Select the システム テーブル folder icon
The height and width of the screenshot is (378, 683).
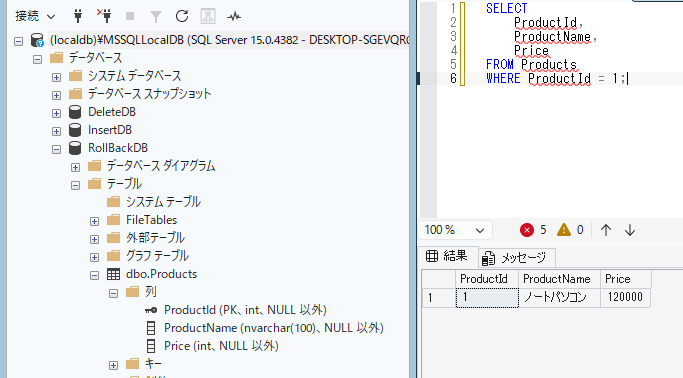[x=113, y=202]
